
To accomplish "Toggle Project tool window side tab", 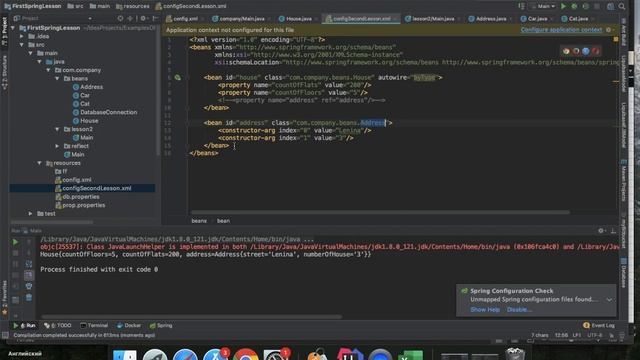I will pyautogui.click(x=4, y=31).
